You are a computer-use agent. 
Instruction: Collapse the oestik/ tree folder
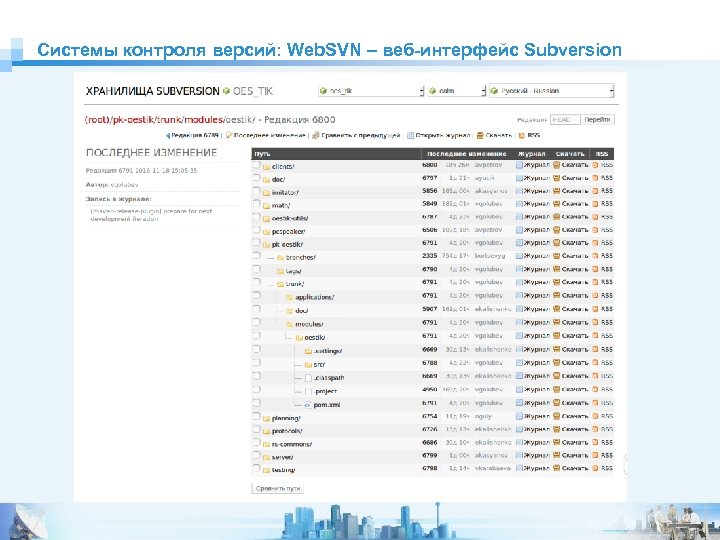click(x=299, y=338)
